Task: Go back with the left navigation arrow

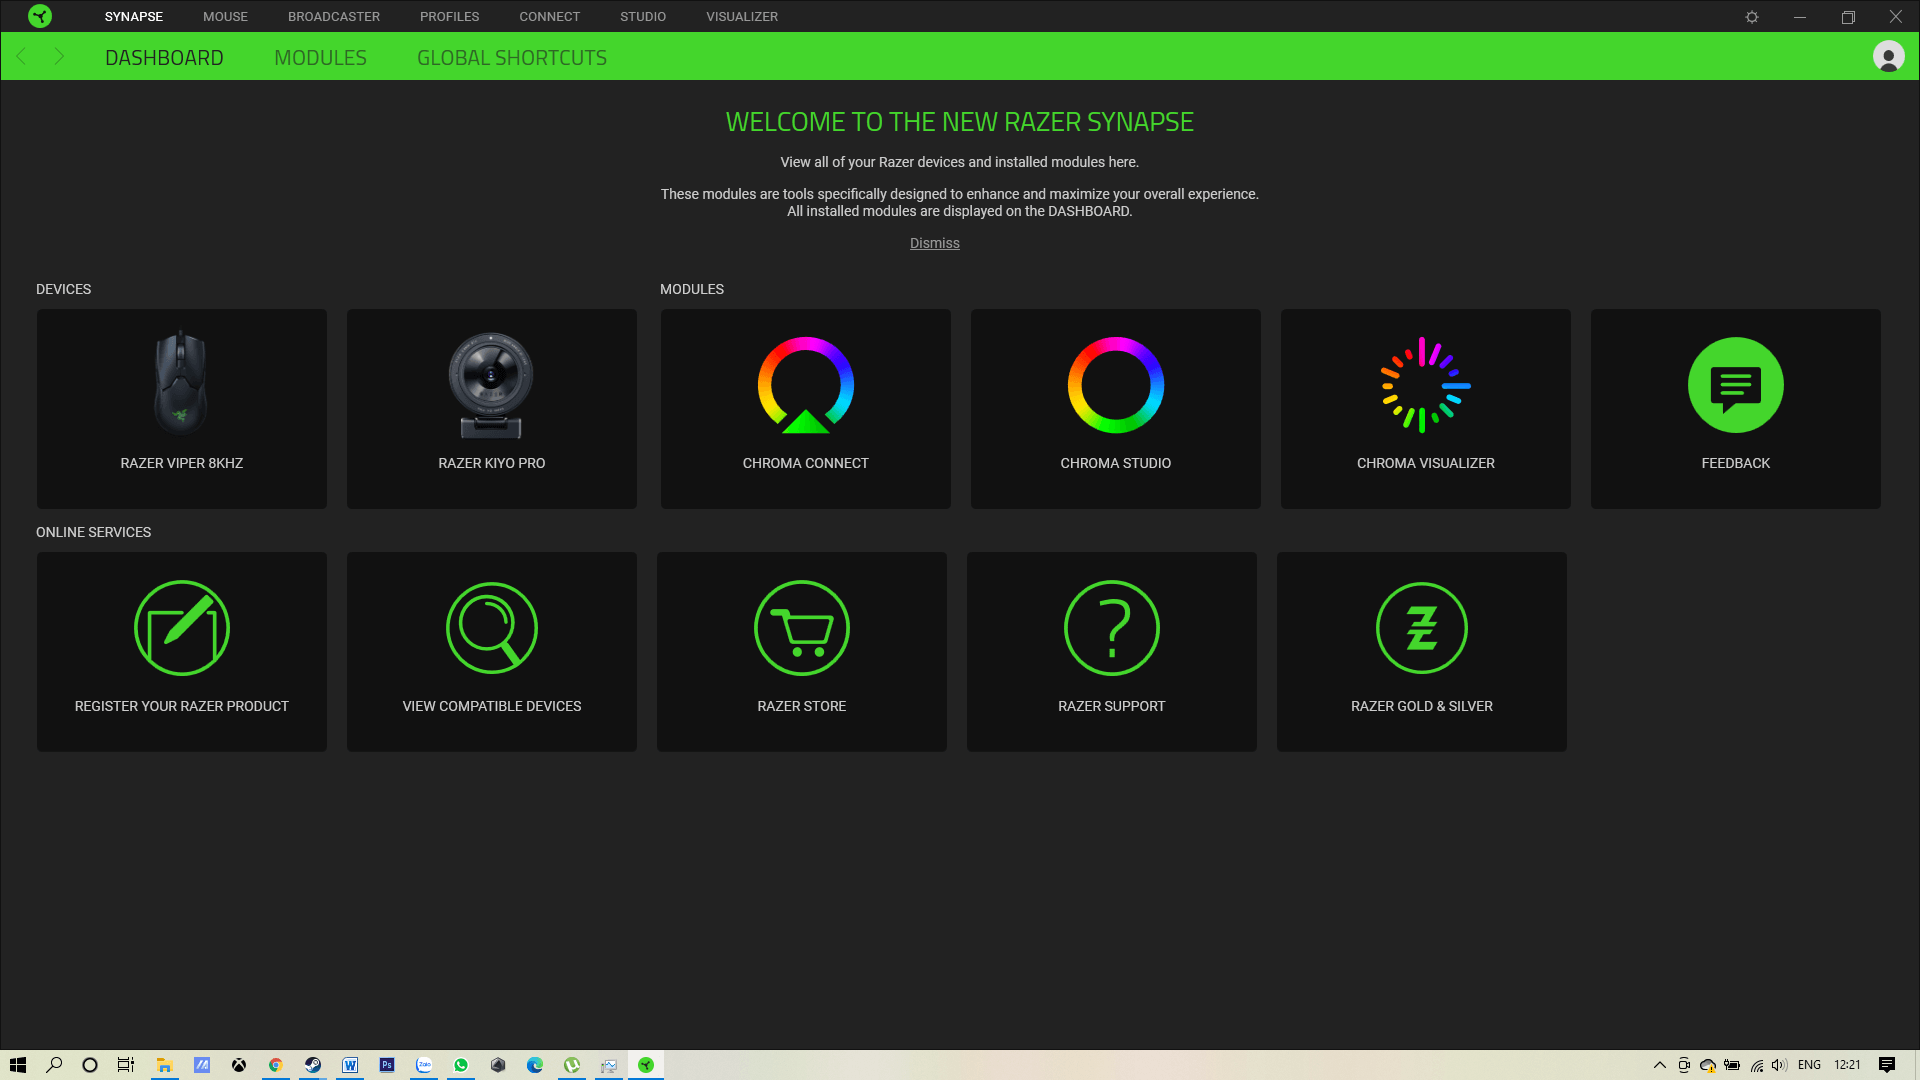Action: (22, 57)
